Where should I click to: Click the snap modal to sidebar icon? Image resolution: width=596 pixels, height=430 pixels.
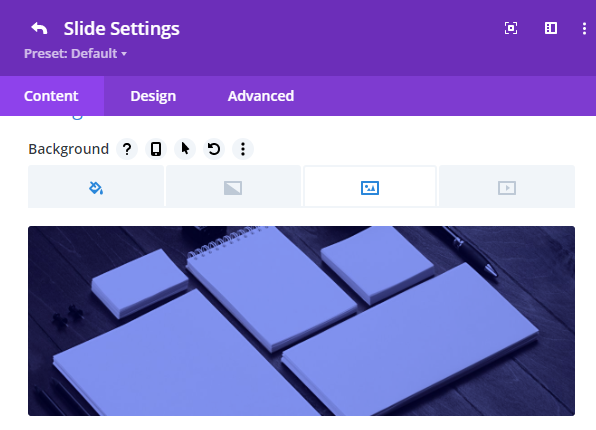[x=551, y=28]
